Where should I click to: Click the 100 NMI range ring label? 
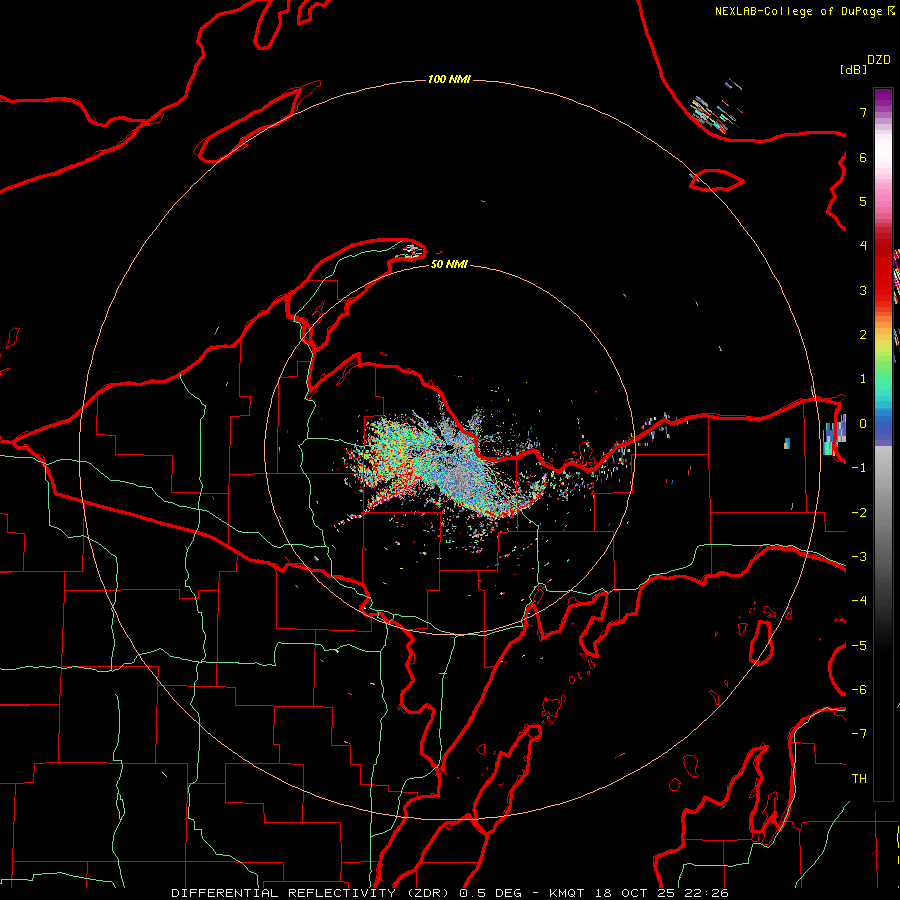point(449,79)
